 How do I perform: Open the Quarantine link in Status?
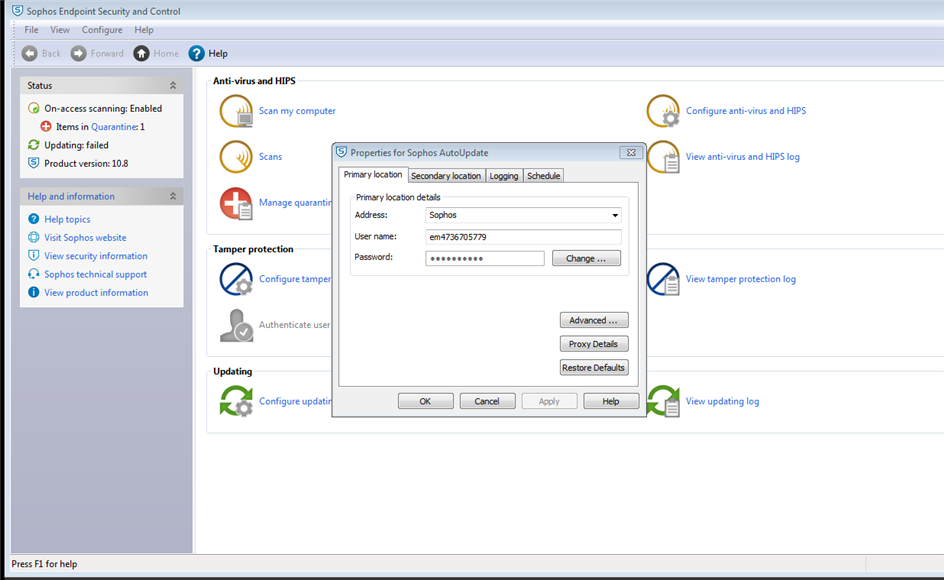tap(114, 126)
